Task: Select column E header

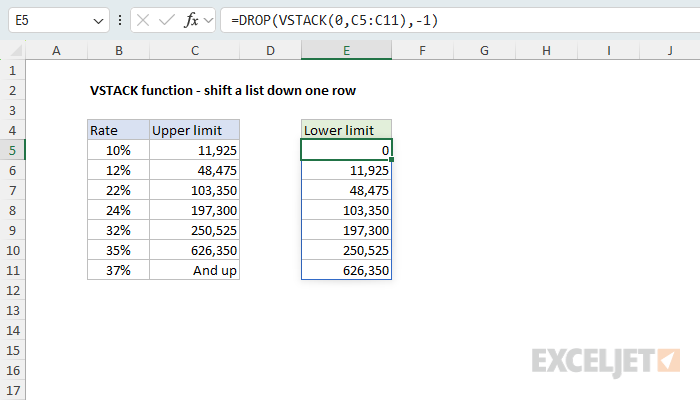Action: click(x=346, y=50)
